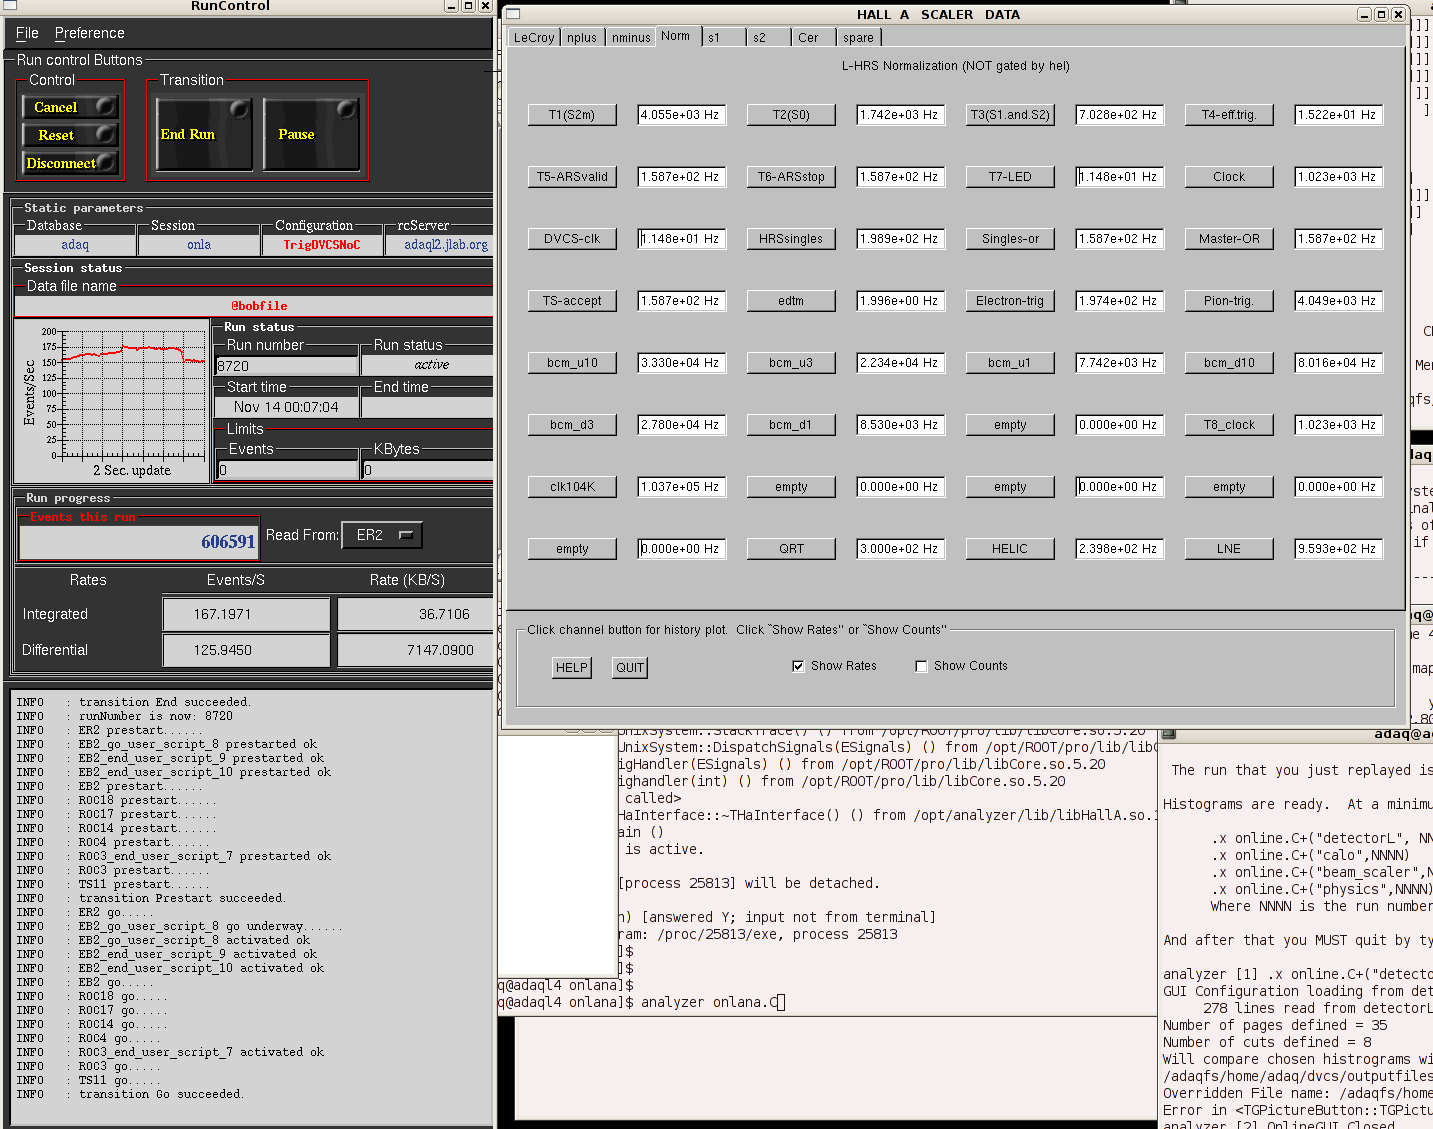Click the bcm_d1 channel button
The height and width of the screenshot is (1129, 1433).
click(x=791, y=425)
